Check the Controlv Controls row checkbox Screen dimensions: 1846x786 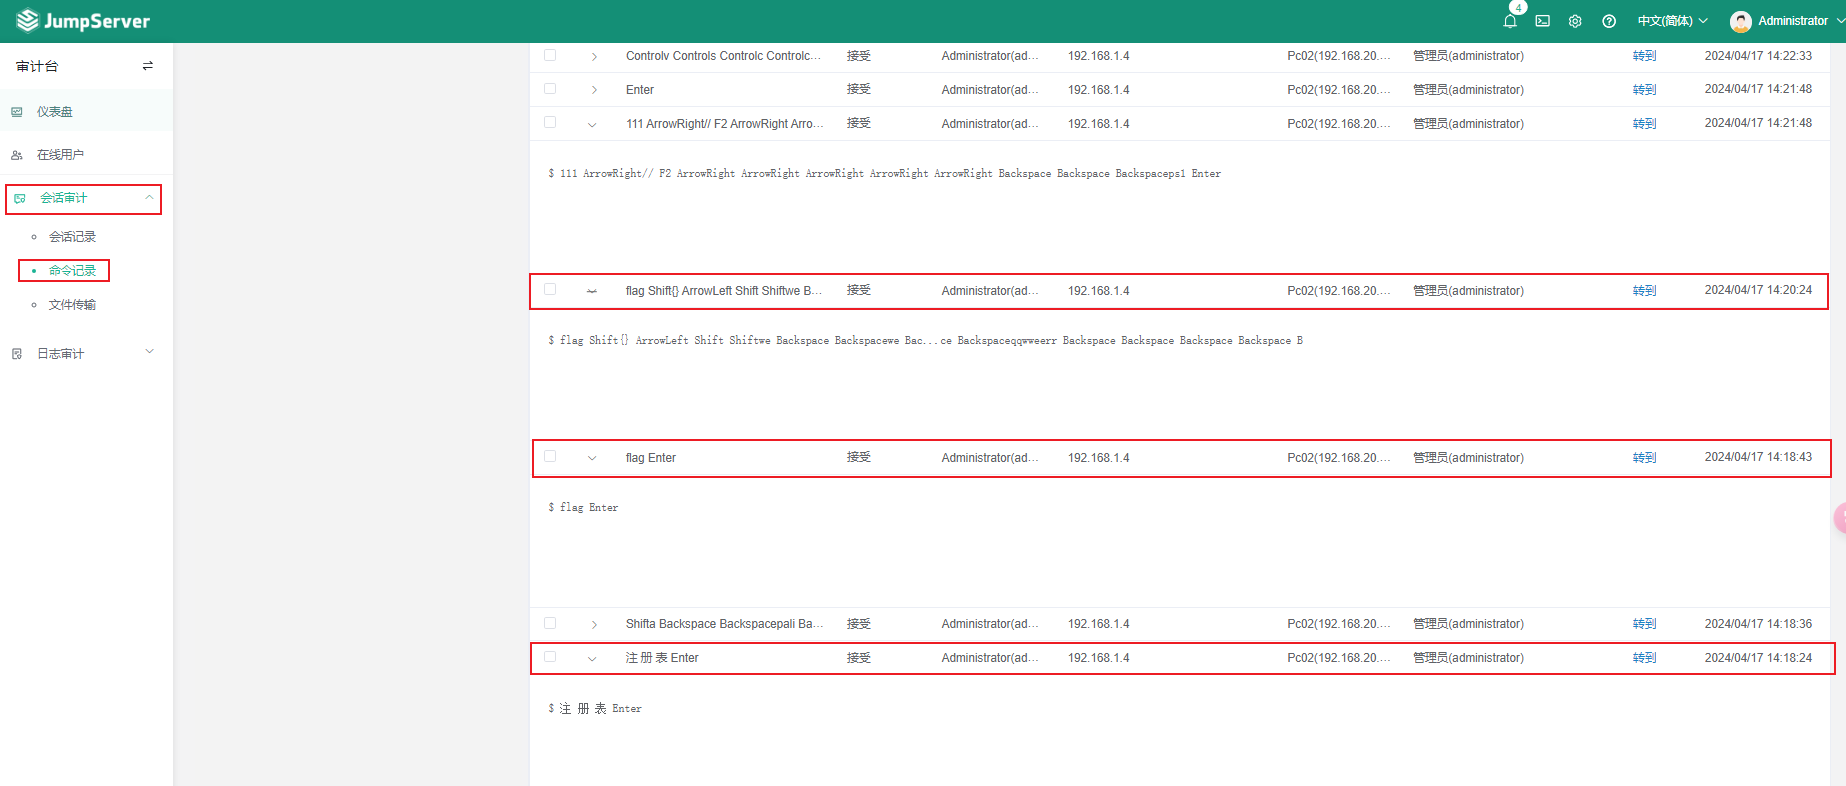point(550,55)
